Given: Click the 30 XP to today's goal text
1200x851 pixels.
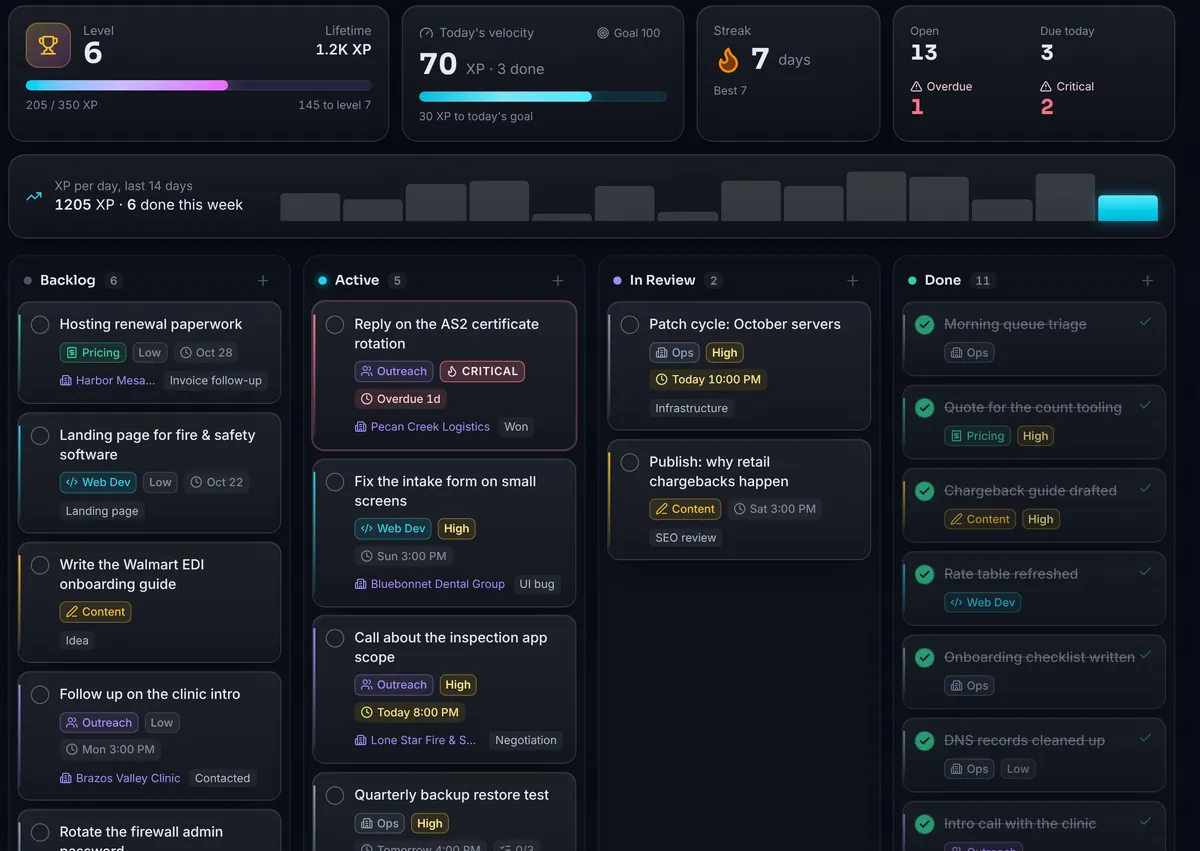Looking at the screenshot, I should point(476,117).
